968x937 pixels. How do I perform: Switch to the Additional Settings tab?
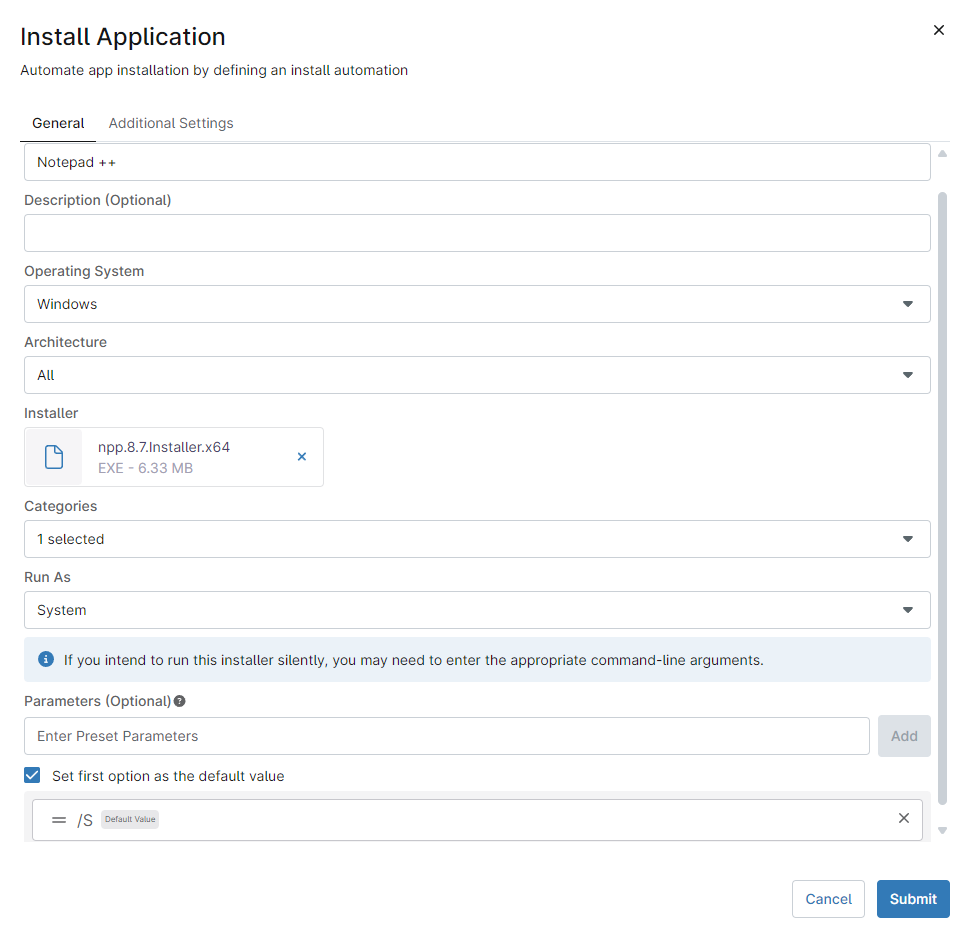coord(171,123)
